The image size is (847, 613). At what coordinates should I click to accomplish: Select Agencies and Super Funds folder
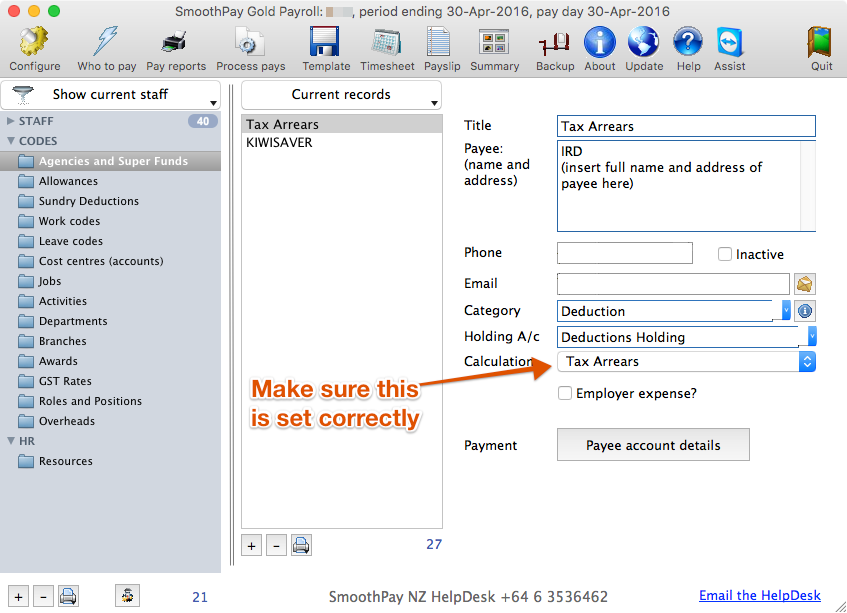pos(111,161)
